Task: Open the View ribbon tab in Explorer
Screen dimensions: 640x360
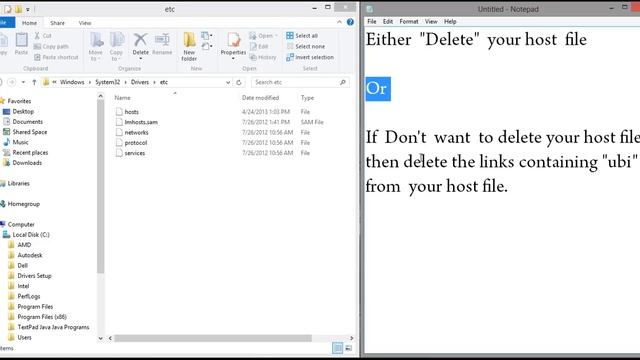Action: tap(85, 23)
